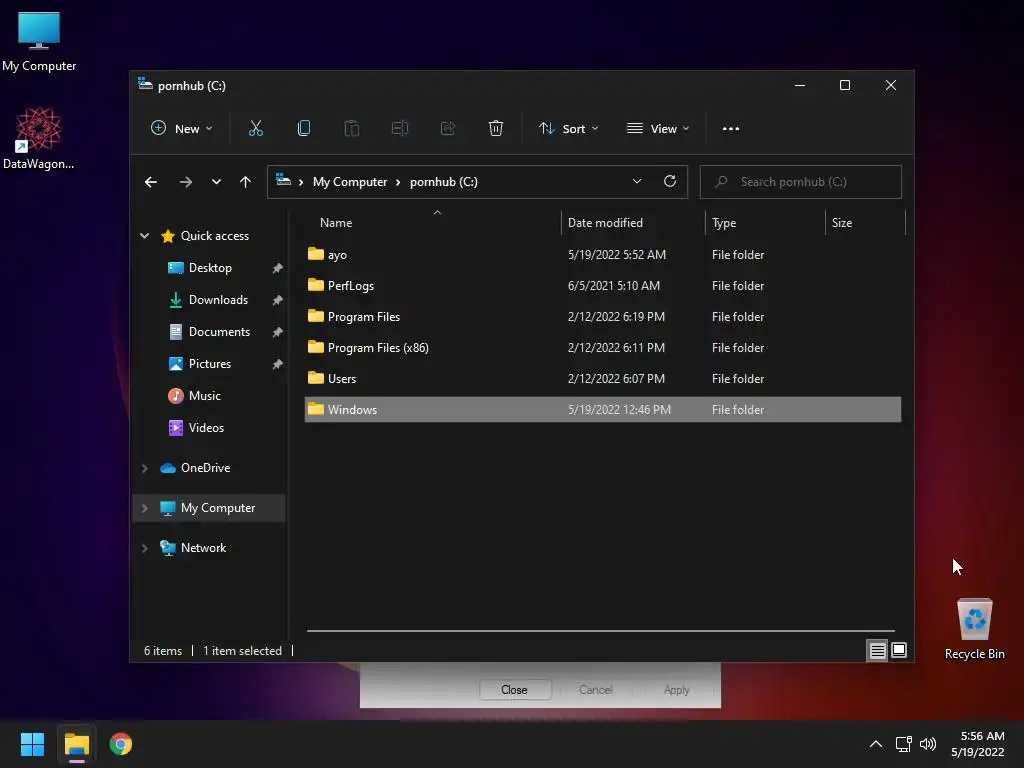Click the horizontal scrollbar in file list
Viewport: 1024px width, 768px height.
tap(601, 632)
